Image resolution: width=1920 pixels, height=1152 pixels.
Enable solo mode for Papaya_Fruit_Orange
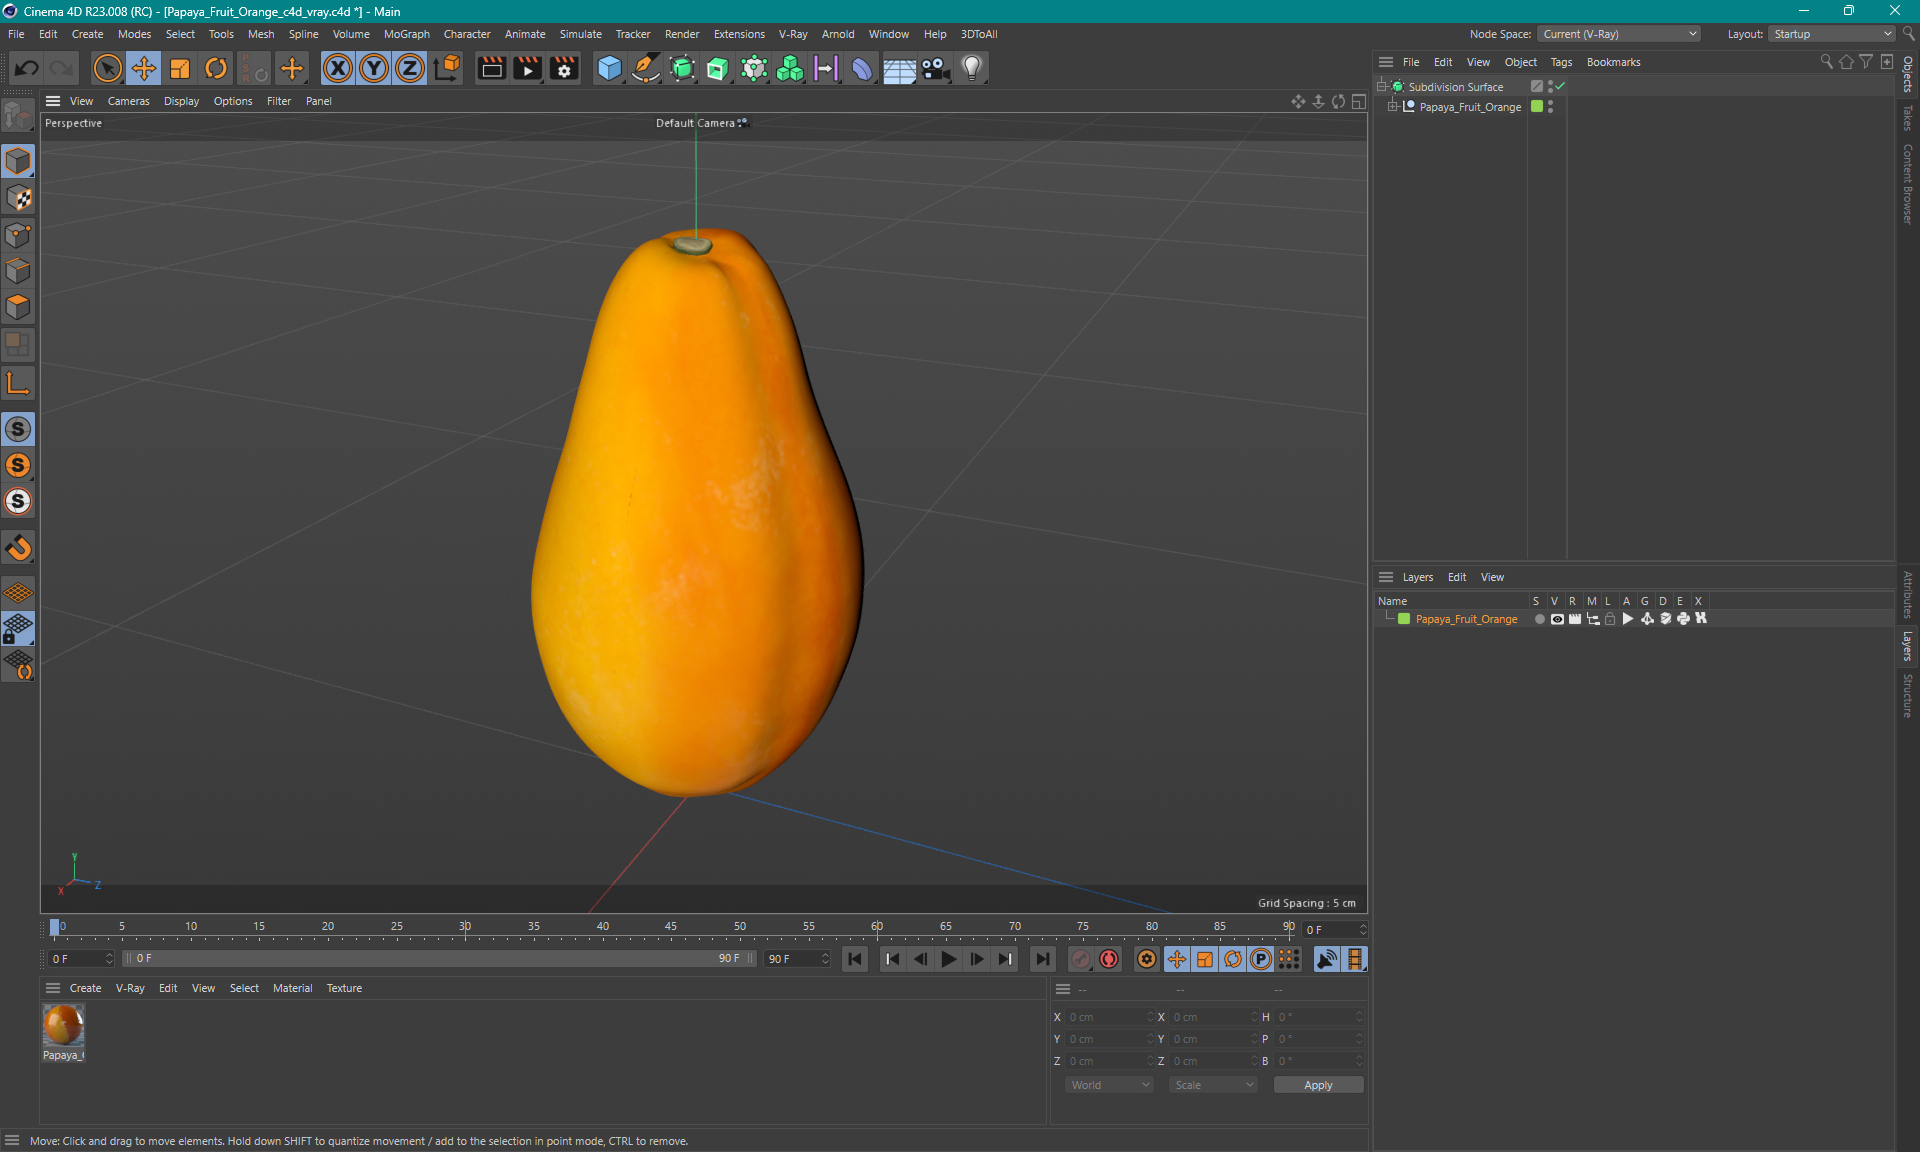[x=1537, y=619]
